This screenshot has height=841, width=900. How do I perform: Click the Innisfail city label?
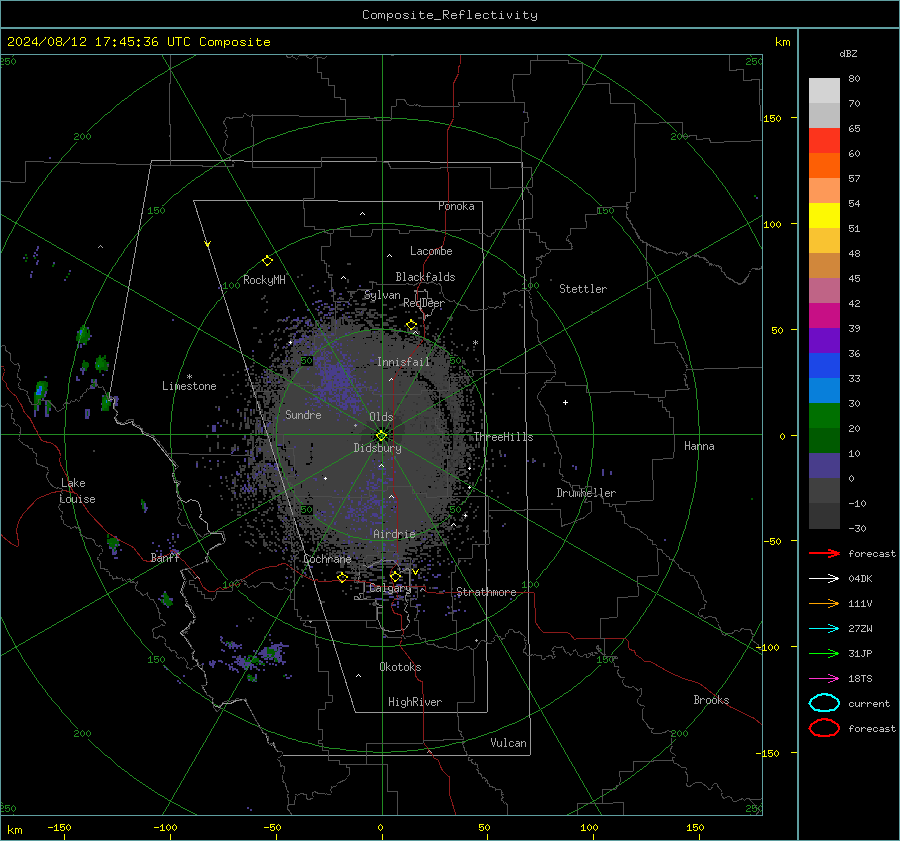[x=403, y=362]
